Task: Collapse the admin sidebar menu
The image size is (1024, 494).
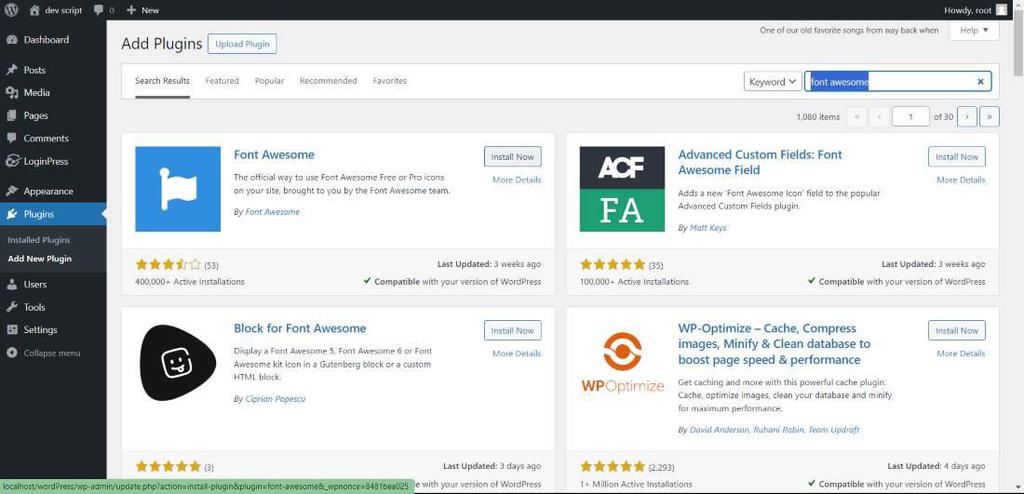Action: (51, 353)
